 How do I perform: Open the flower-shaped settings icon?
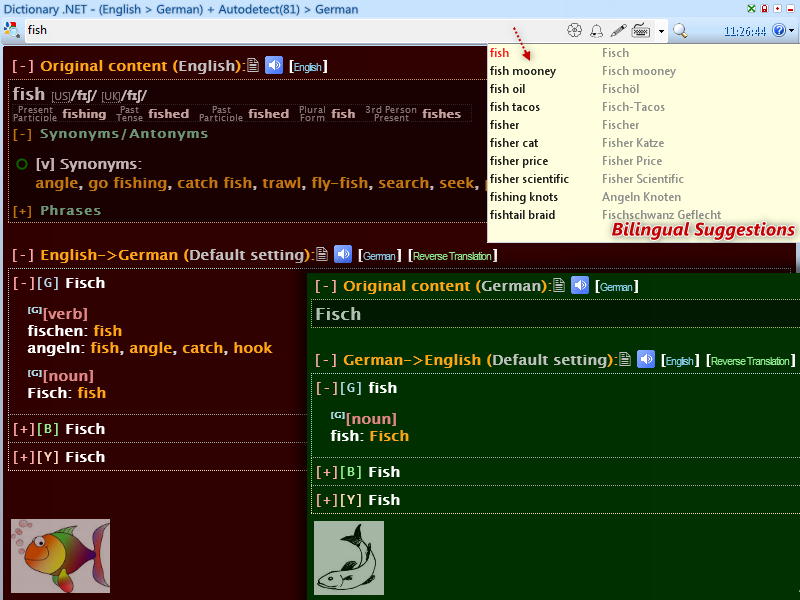pos(573,30)
